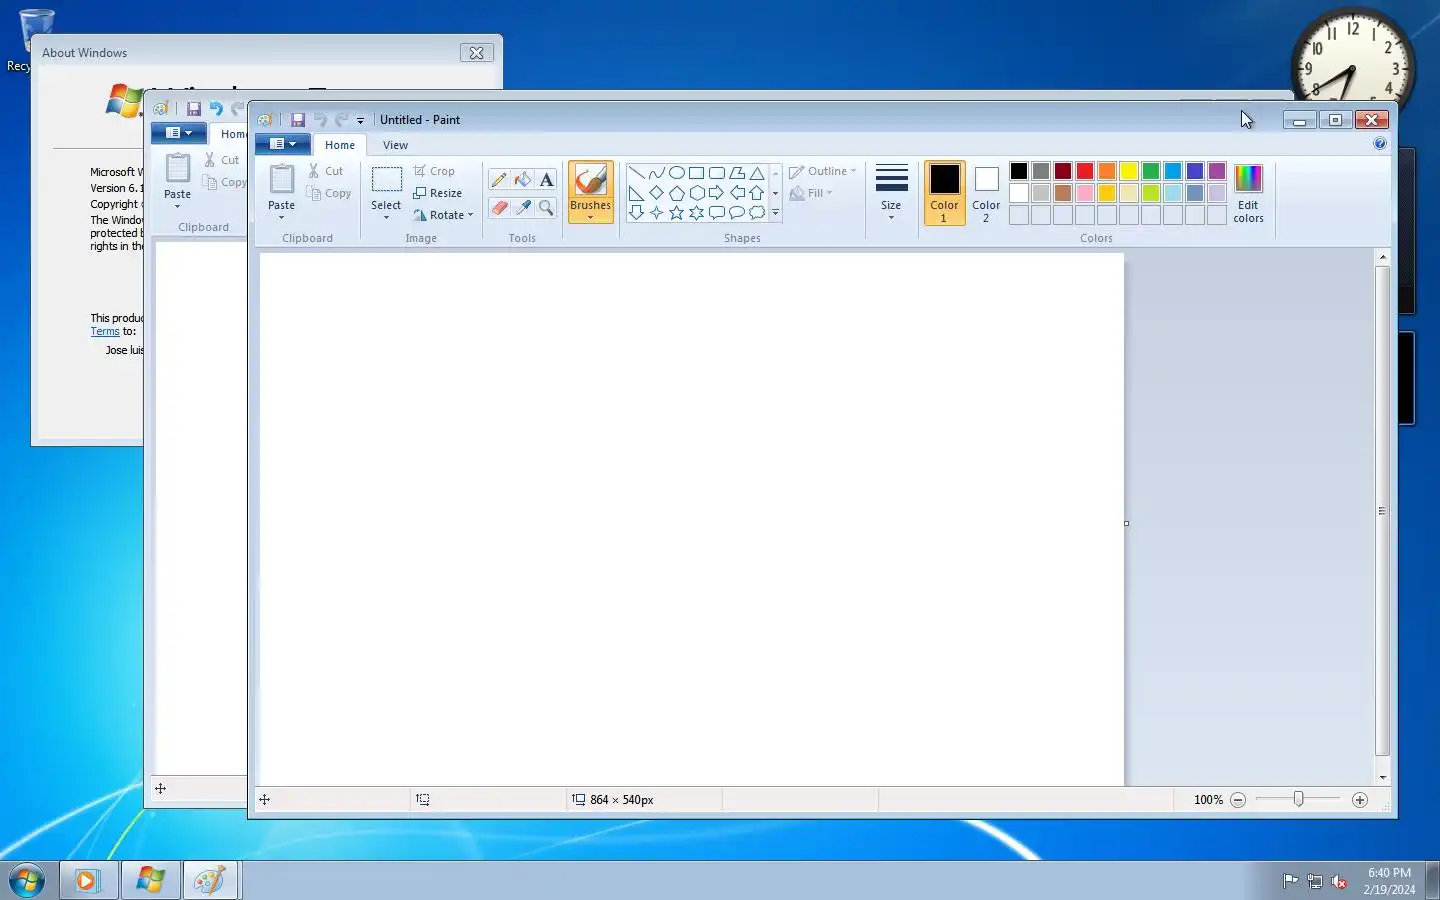
Task: Click the Save icon in Paint title bar
Action: tap(298, 120)
